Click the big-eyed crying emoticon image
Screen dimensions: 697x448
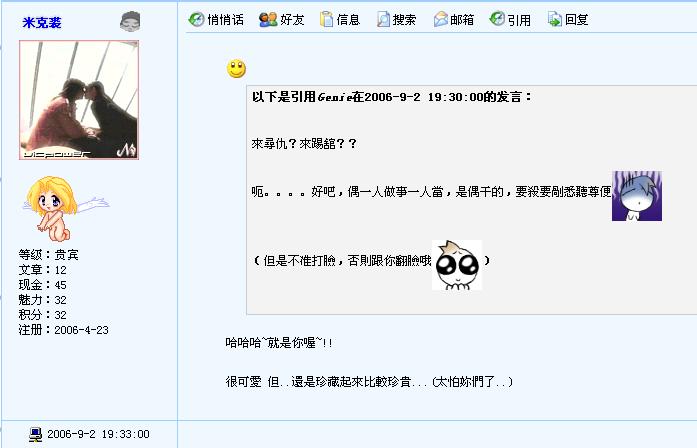coord(457,265)
